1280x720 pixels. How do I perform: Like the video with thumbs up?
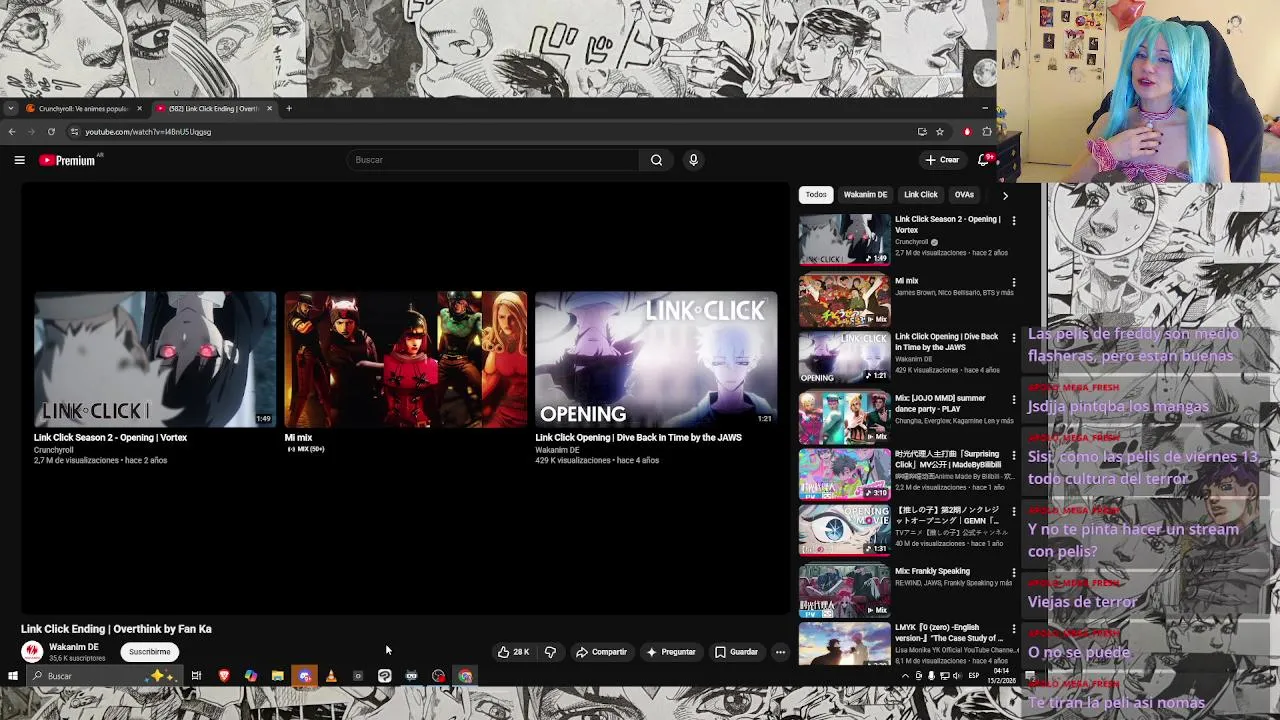coord(513,652)
